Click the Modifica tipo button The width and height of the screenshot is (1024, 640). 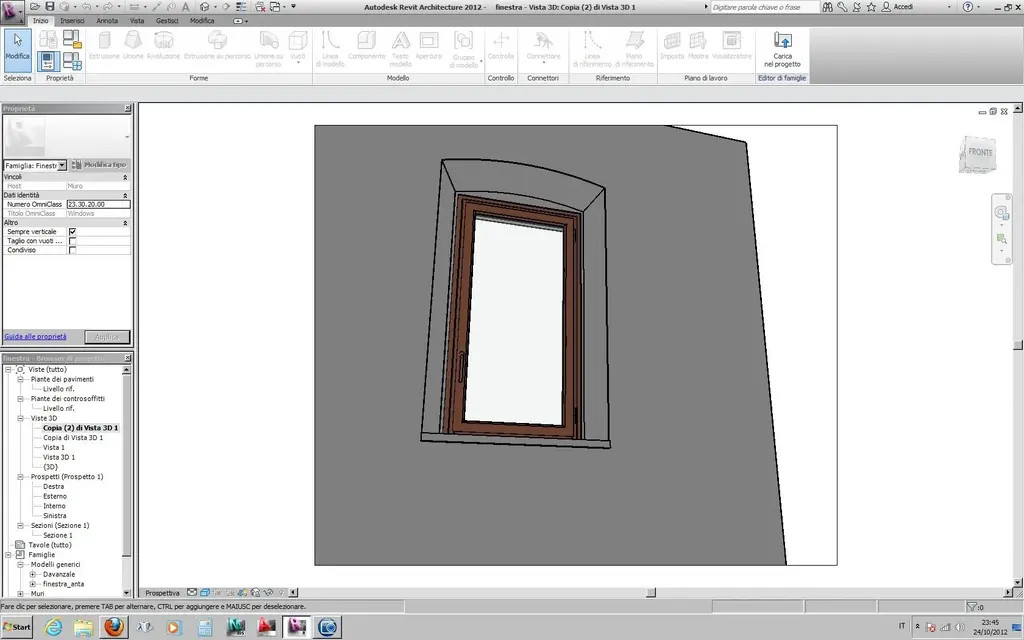[x=100, y=165]
